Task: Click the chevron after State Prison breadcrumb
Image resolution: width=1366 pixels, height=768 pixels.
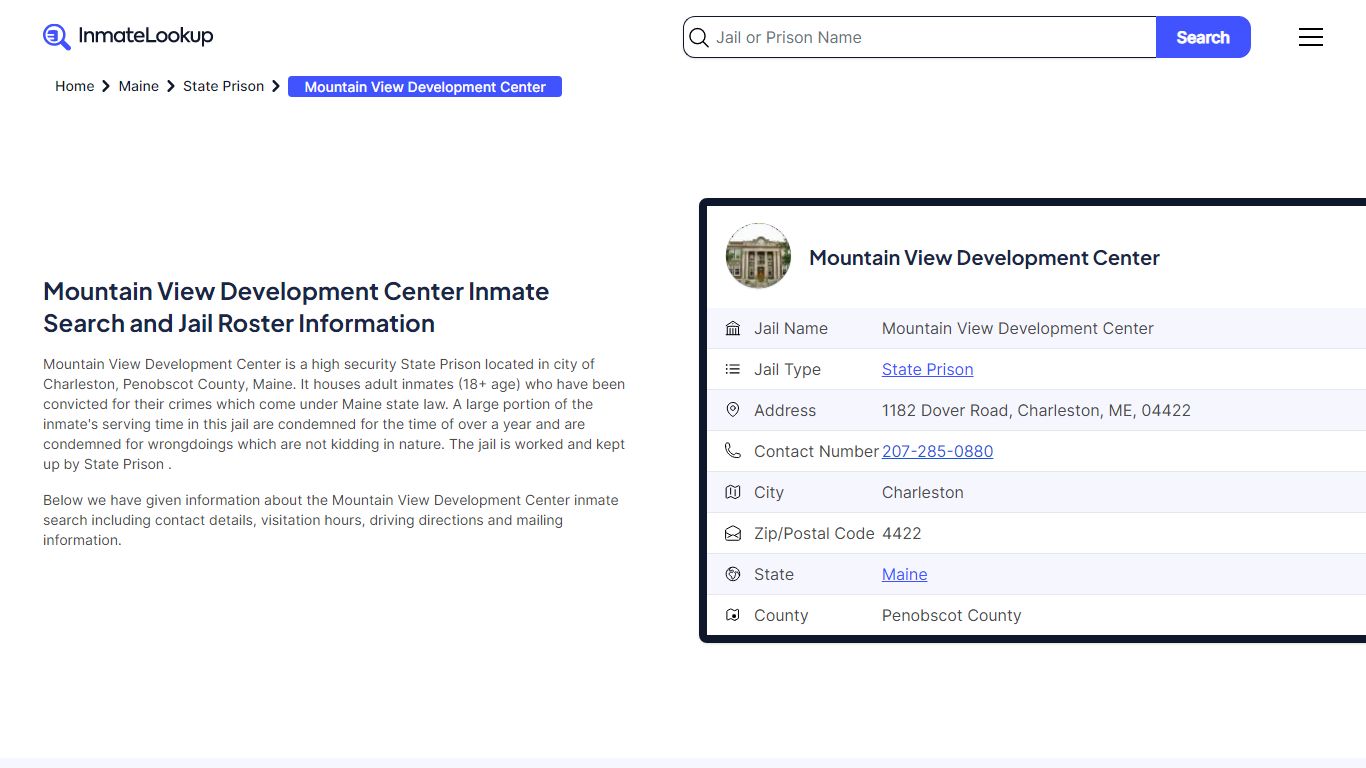Action: [x=276, y=87]
